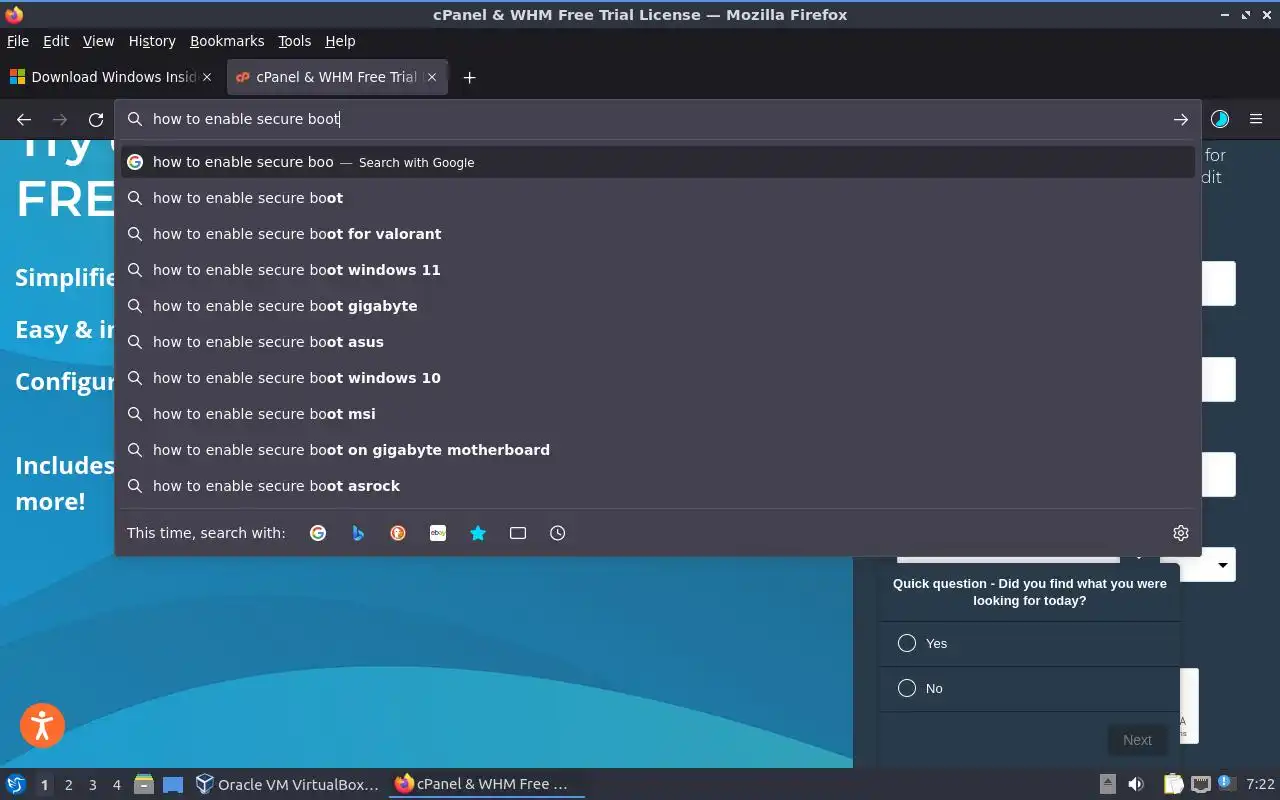
Task: Open the file manager in the taskbar
Action: [144, 784]
